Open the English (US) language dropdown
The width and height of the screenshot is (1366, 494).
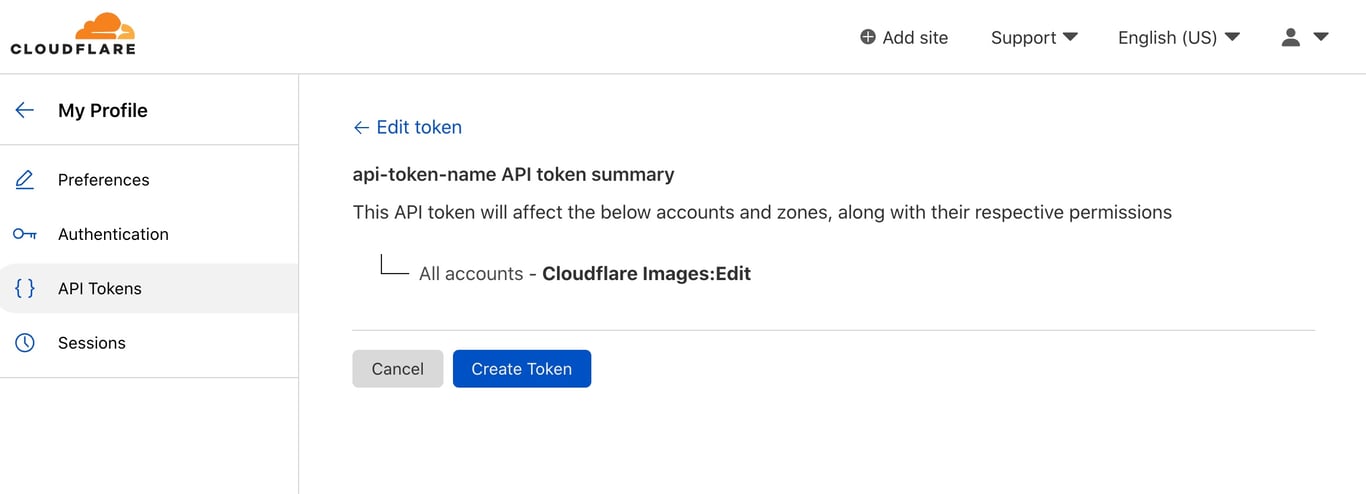point(1178,37)
